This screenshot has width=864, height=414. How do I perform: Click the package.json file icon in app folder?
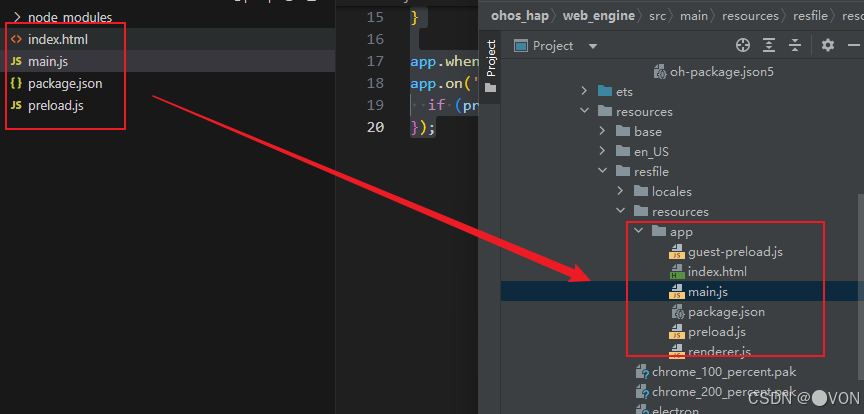coord(677,312)
